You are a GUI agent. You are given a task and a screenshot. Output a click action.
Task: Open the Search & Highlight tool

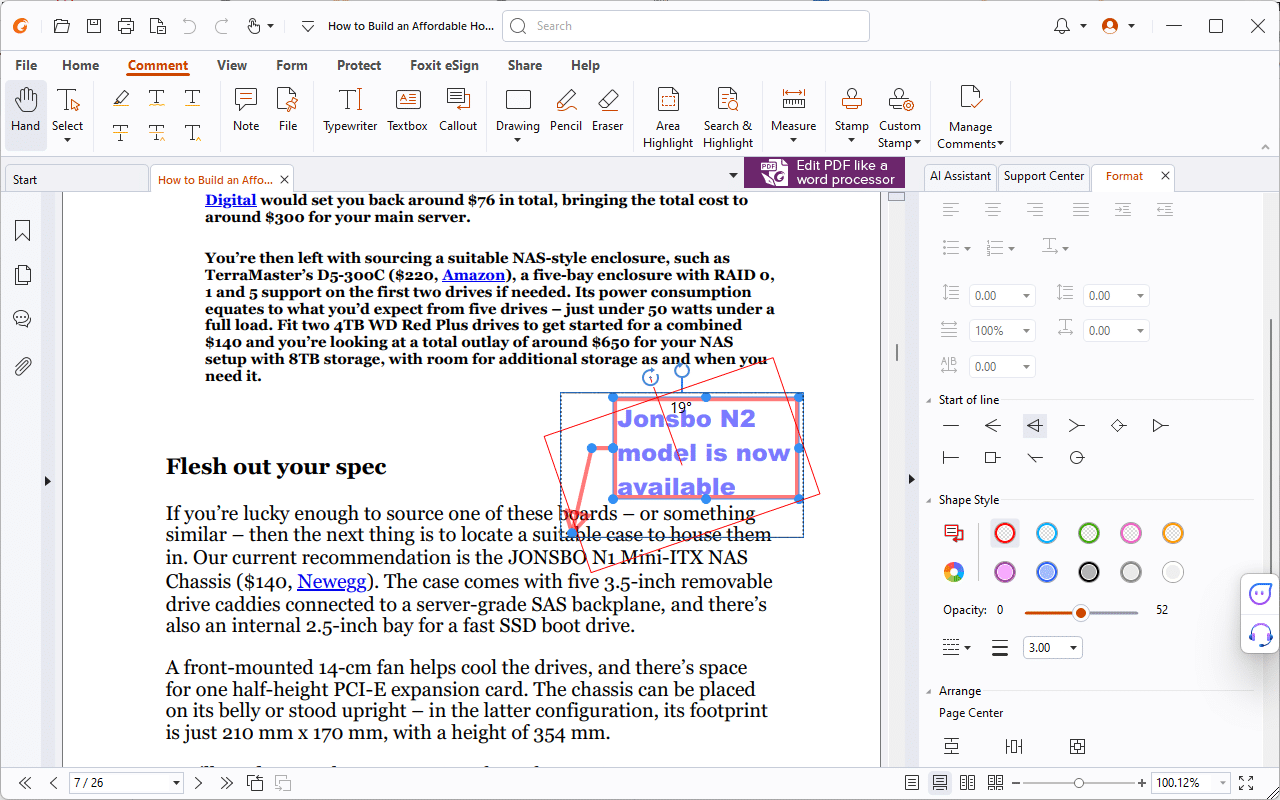click(x=727, y=110)
